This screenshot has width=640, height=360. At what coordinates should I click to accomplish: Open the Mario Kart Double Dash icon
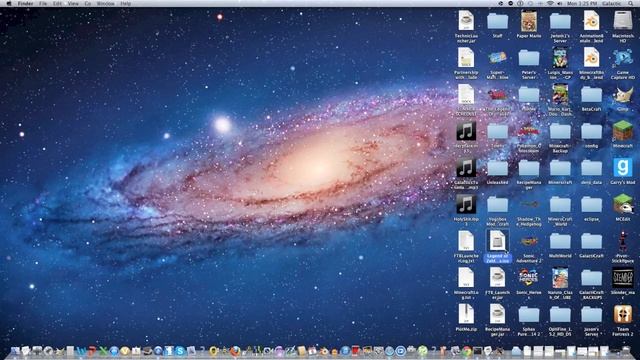[x=560, y=95]
